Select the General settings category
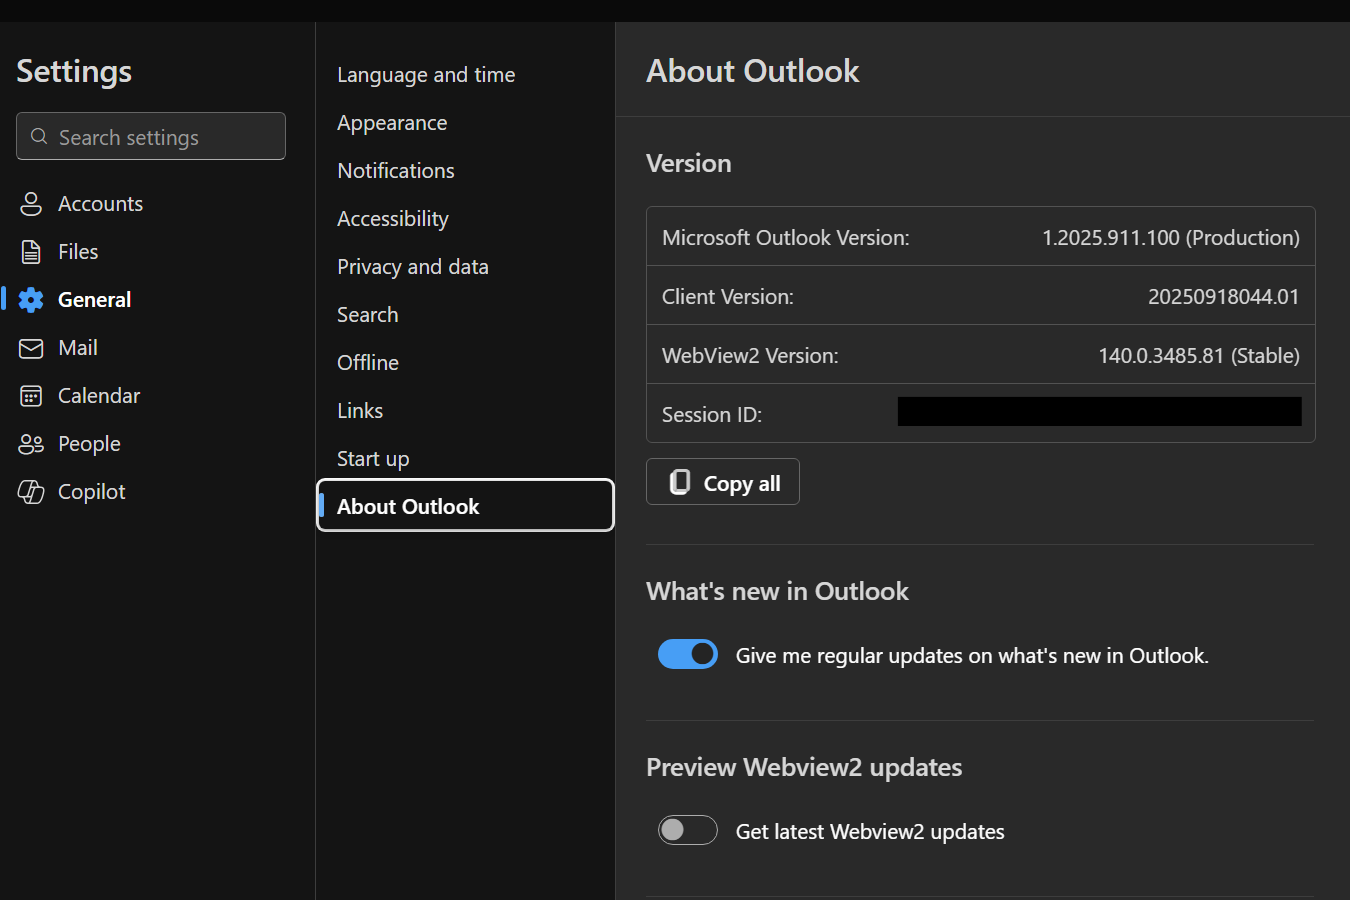Viewport: 1350px width, 900px height. [94, 300]
